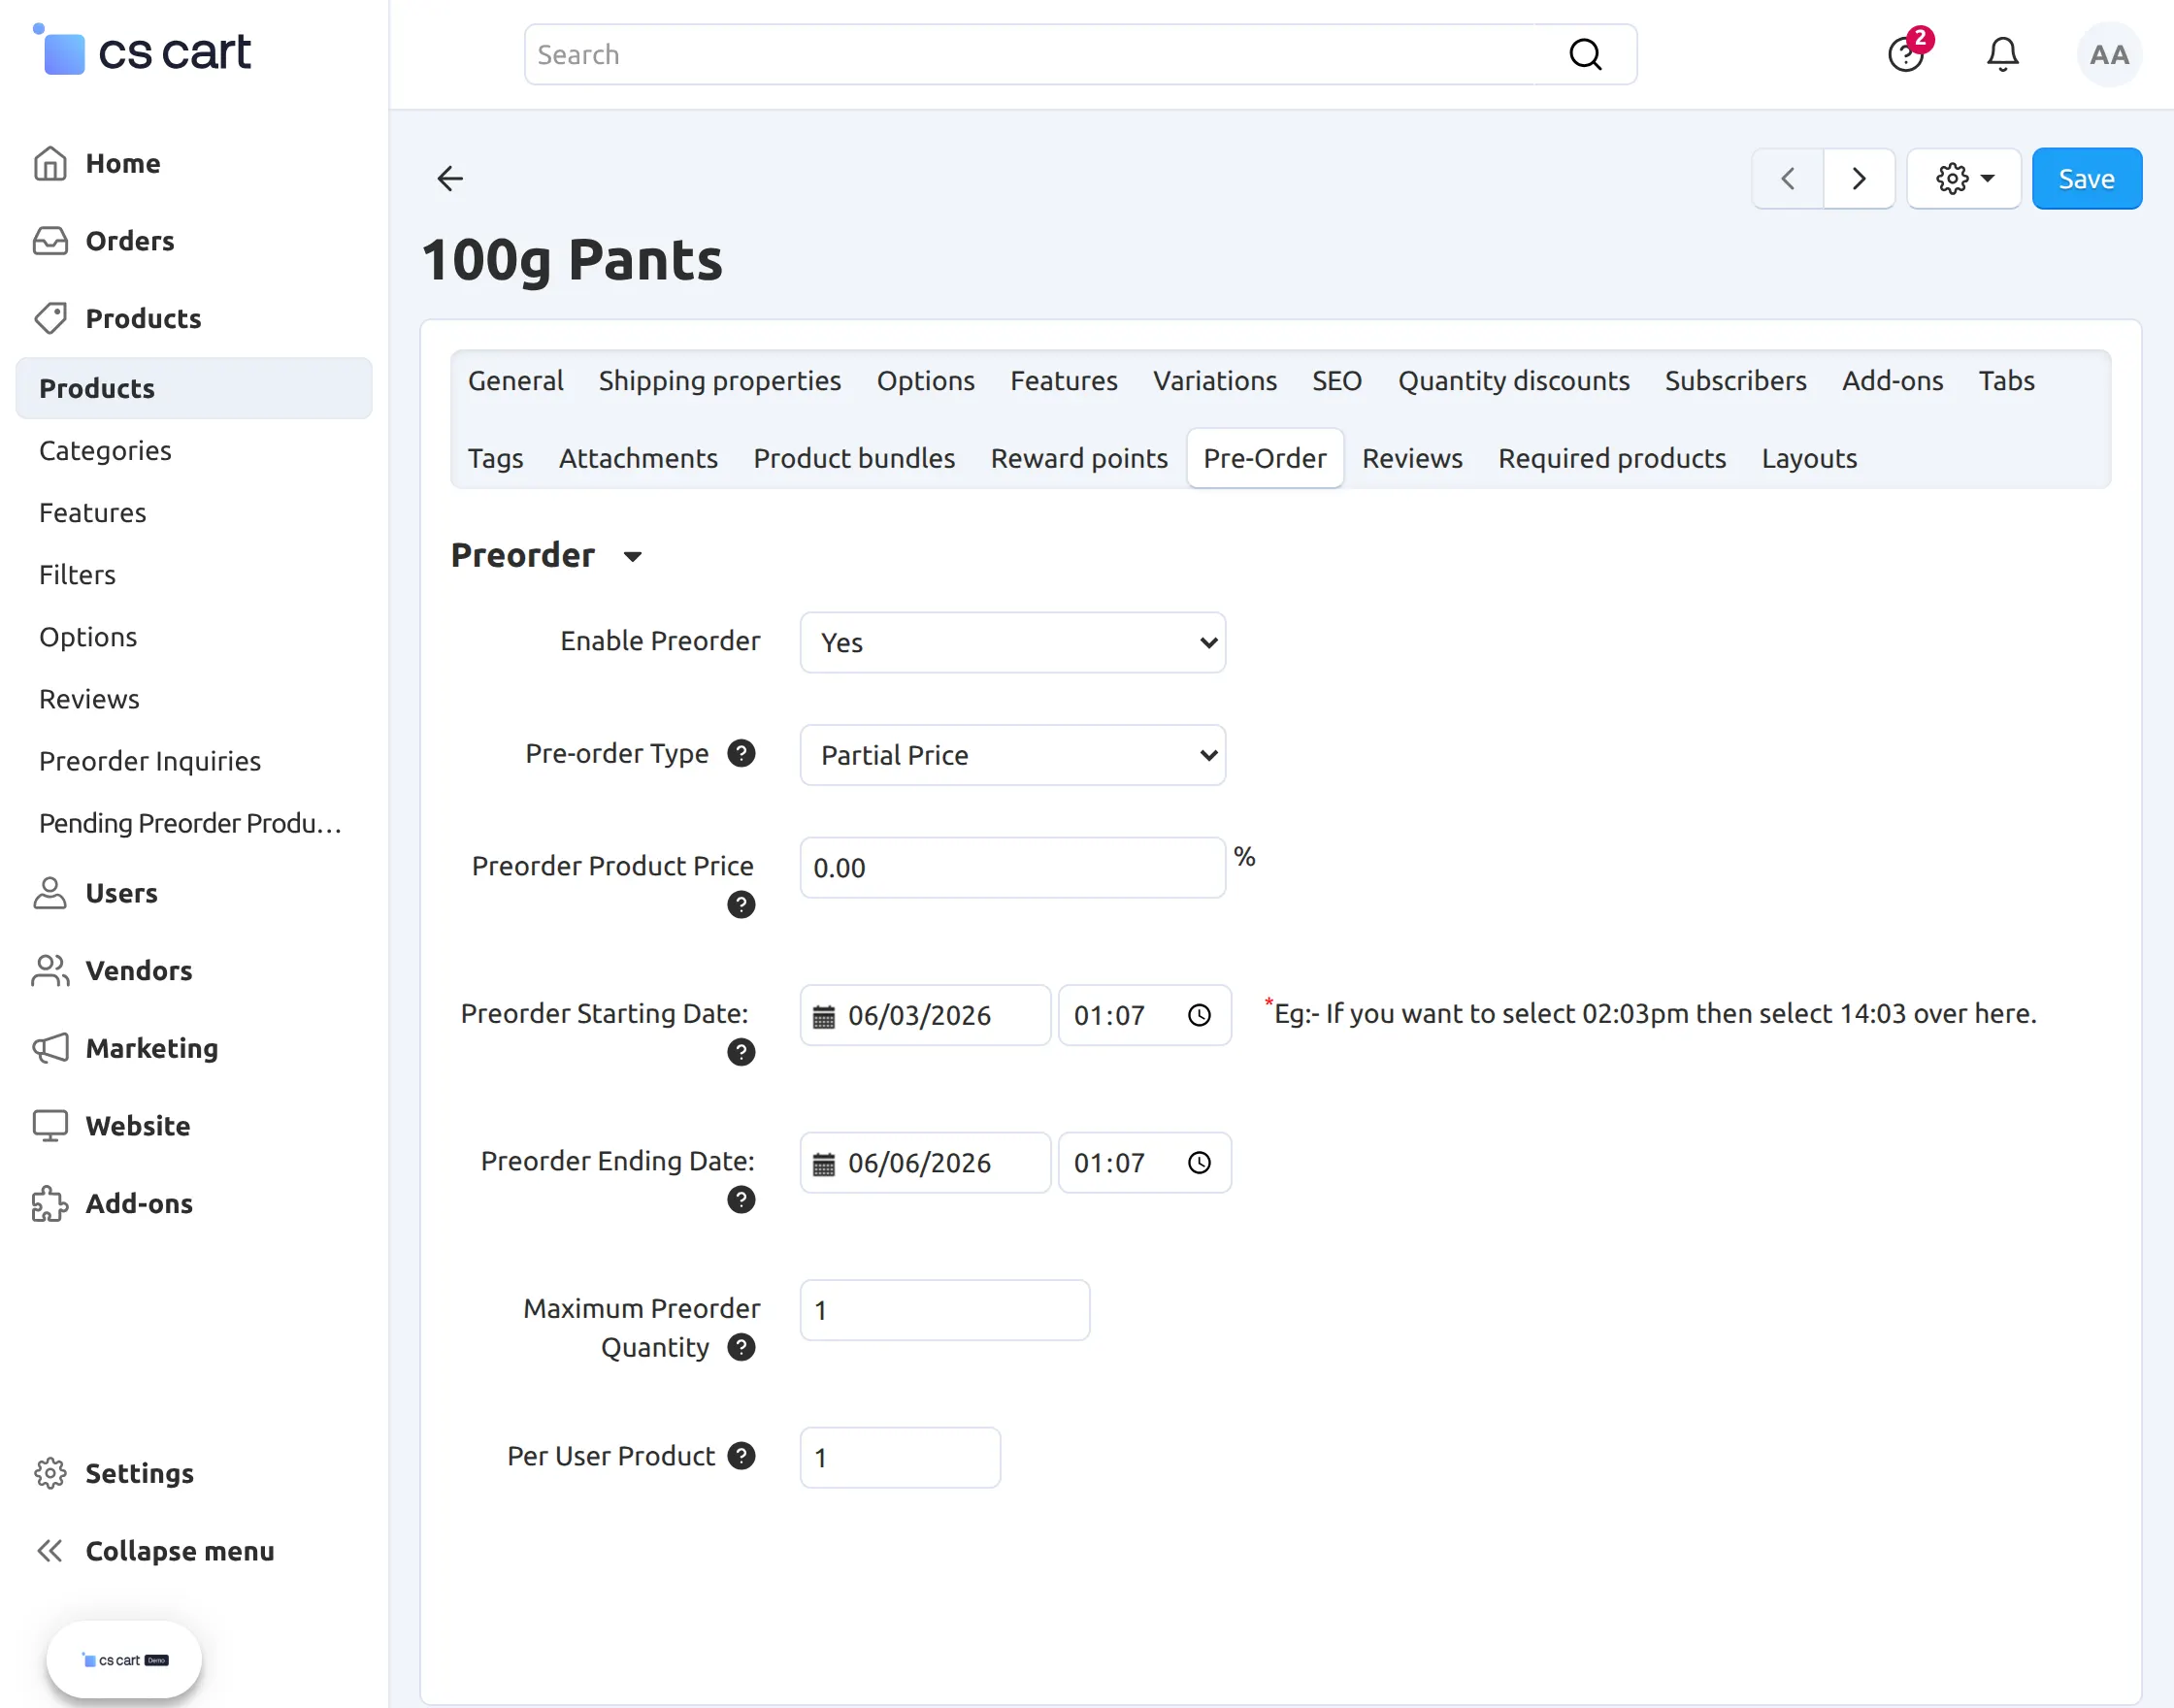The image size is (2174, 1708).
Task: Open the notifications bell
Action: pos(2002,54)
